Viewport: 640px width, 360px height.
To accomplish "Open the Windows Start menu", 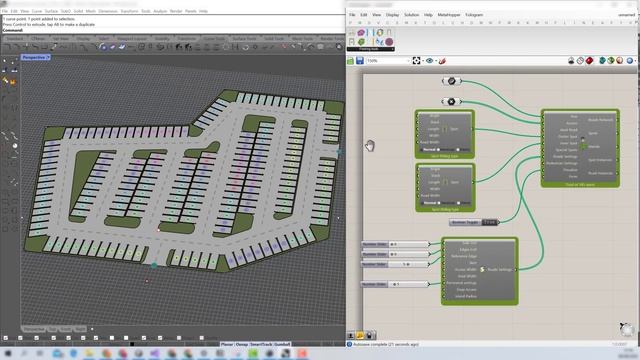I will tap(8, 353).
